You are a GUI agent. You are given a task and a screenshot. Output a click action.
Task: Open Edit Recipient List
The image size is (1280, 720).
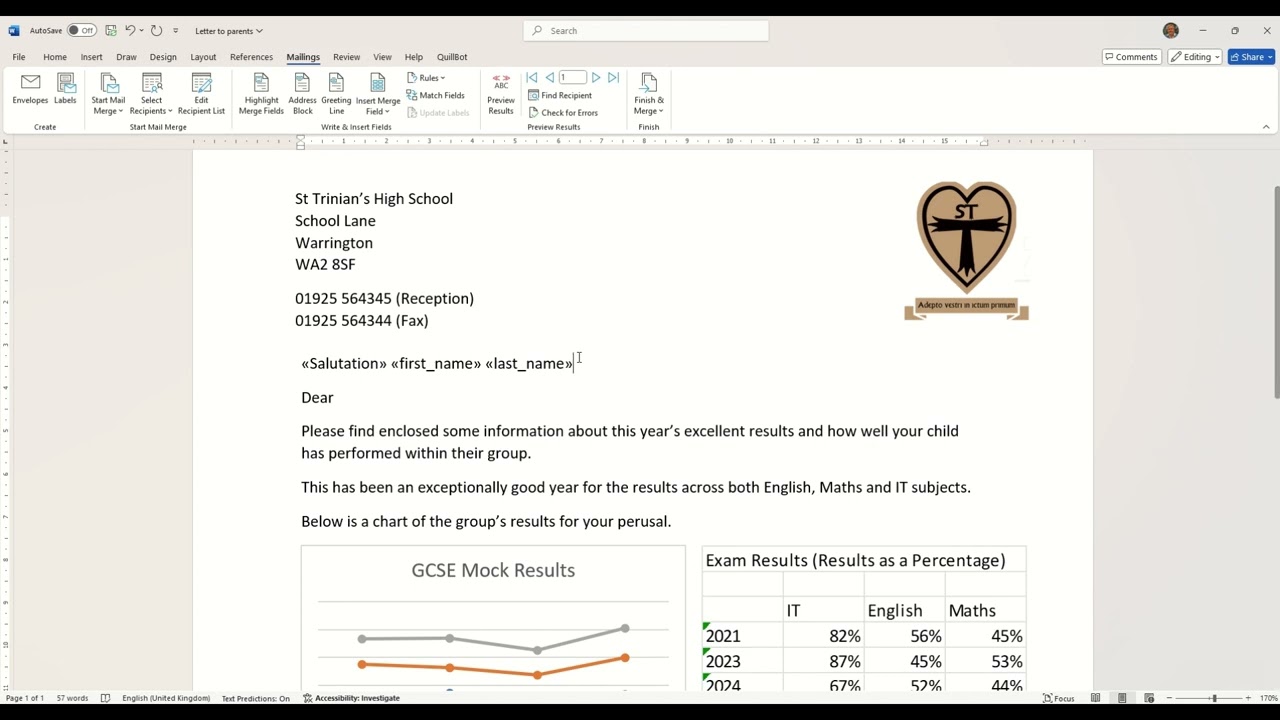pos(201,94)
